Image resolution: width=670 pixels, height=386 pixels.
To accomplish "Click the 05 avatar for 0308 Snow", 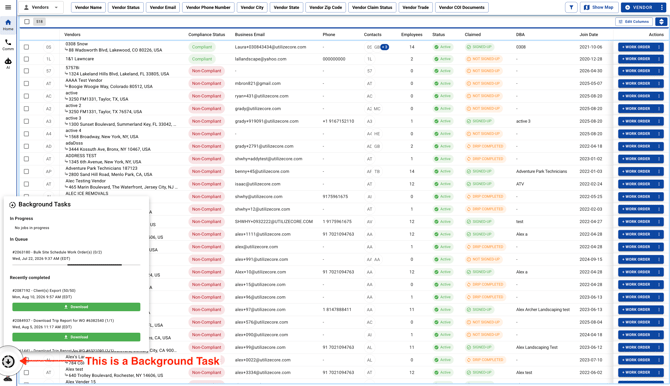I will click(48, 47).
